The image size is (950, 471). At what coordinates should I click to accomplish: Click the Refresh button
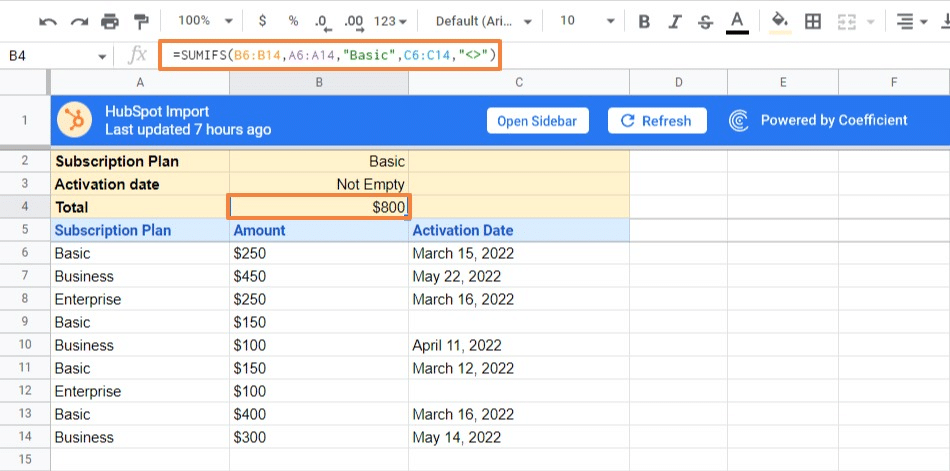point(656,121)
